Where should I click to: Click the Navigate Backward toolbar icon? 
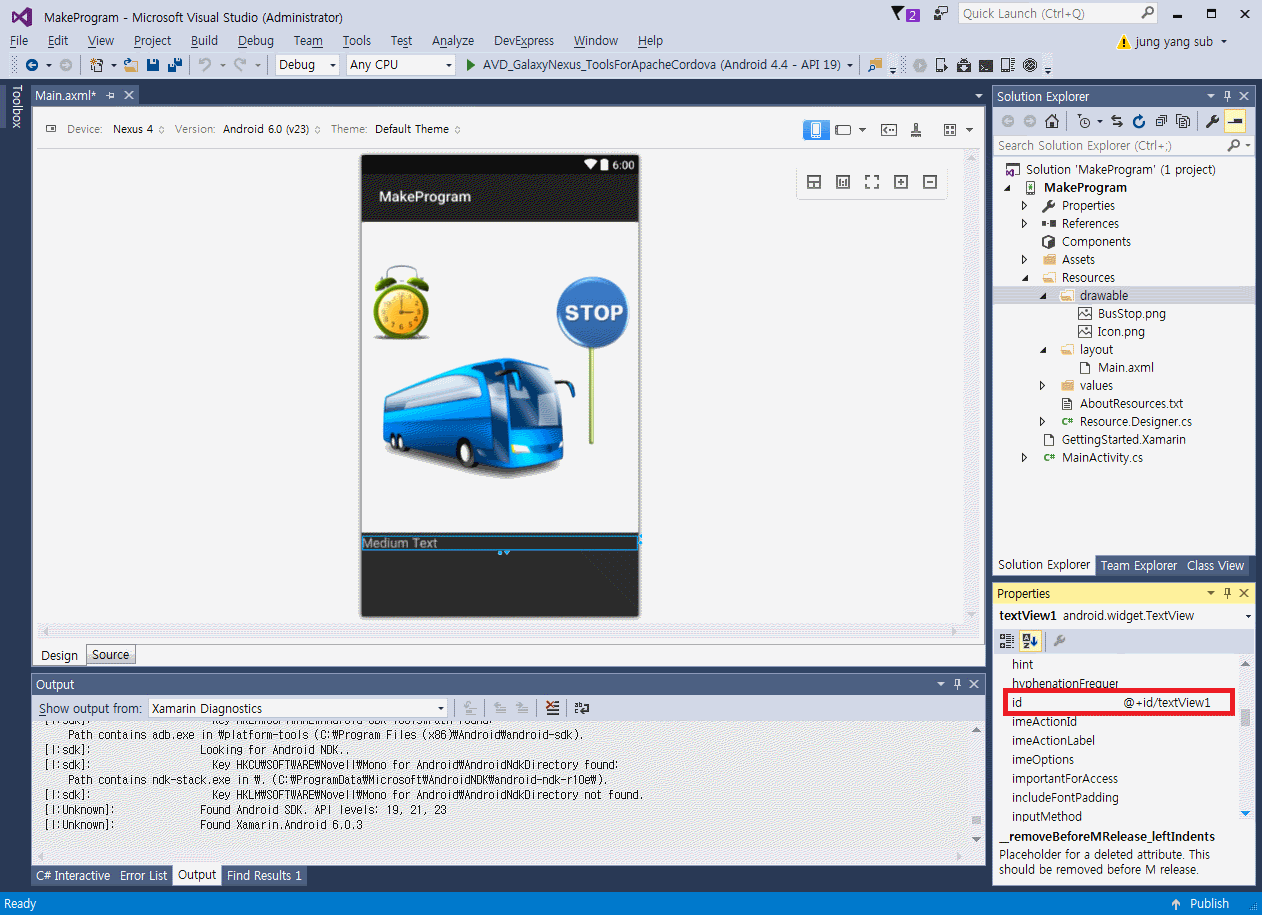click(32, 65)
